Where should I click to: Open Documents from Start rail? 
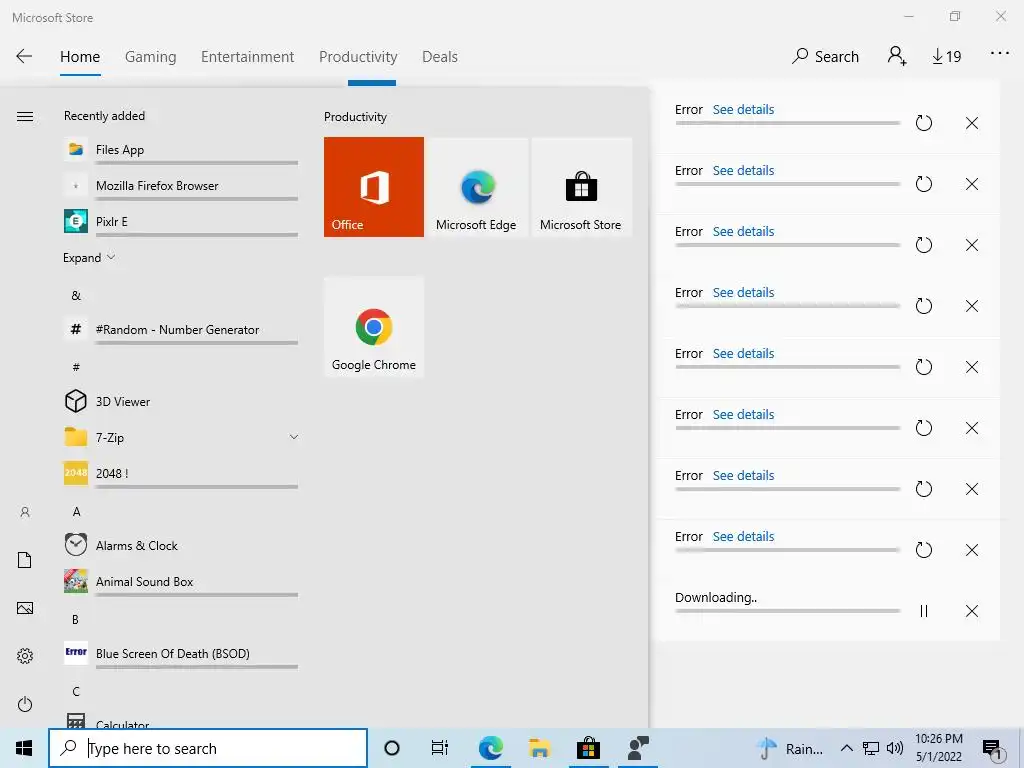tap(25, 560)
